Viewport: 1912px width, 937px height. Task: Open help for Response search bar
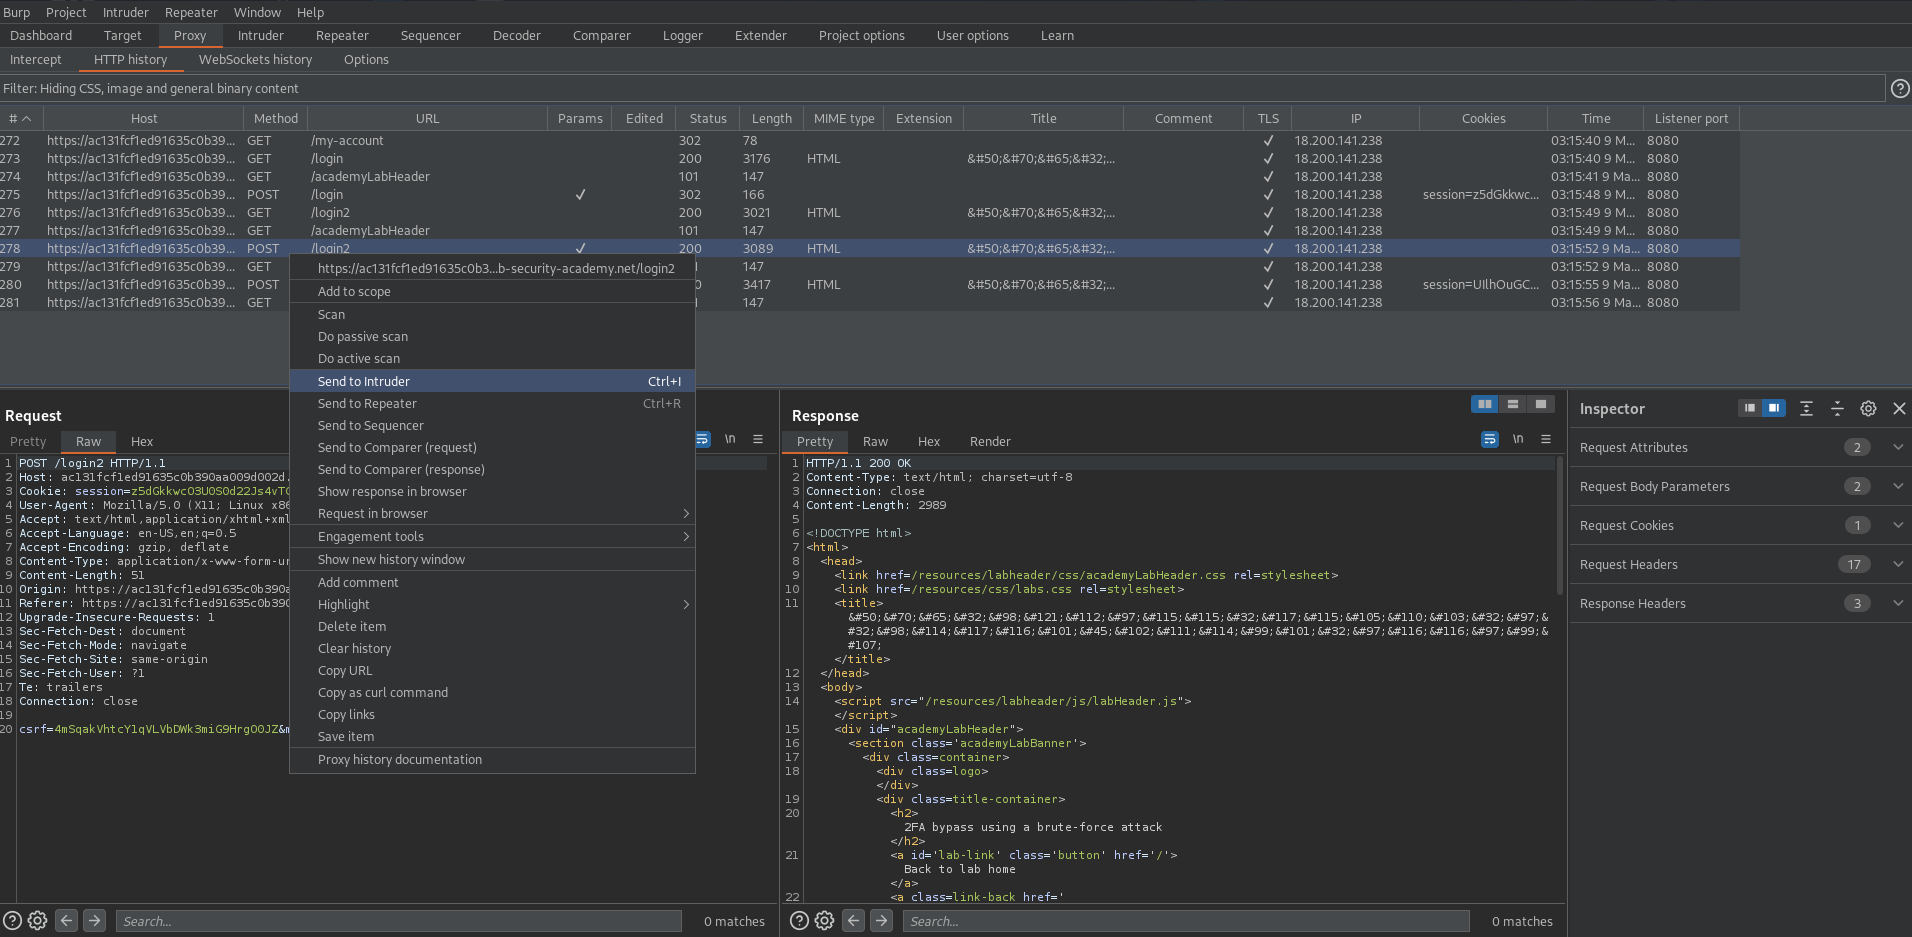tap(799, 921)
